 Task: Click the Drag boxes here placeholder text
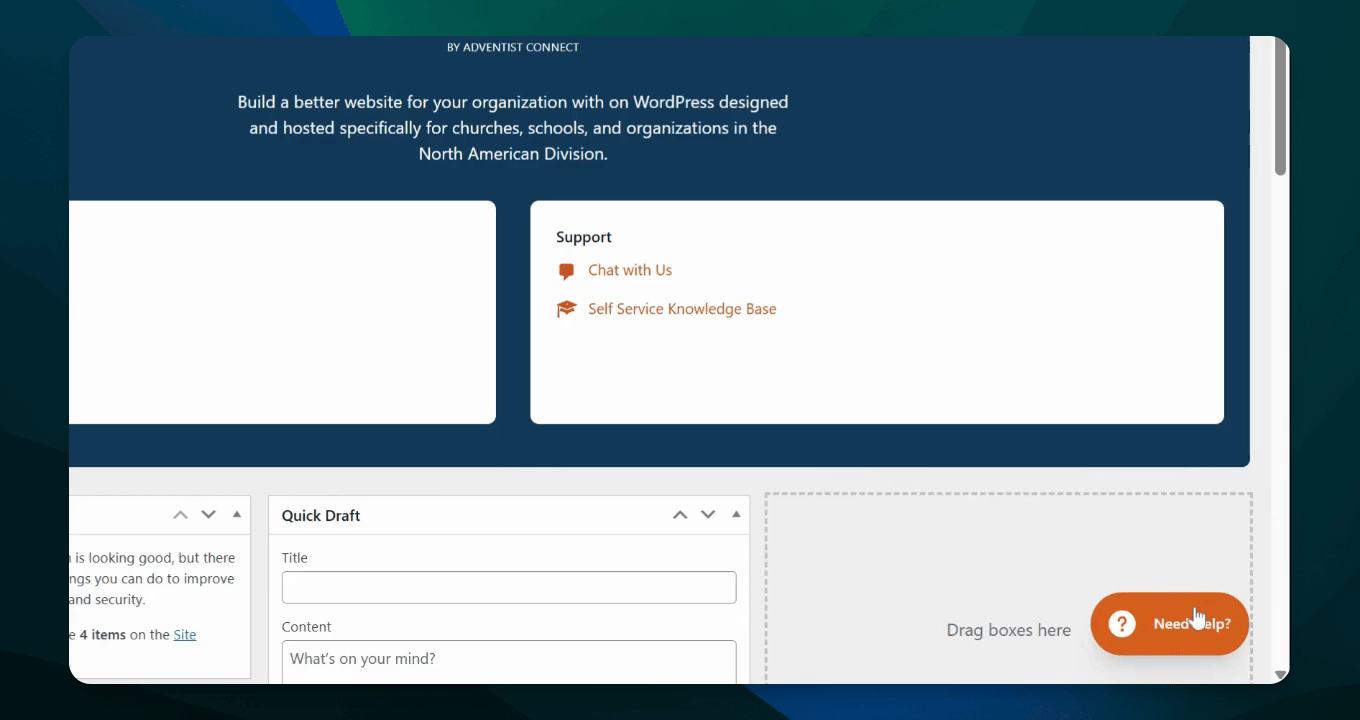(x=1009, y=630)
